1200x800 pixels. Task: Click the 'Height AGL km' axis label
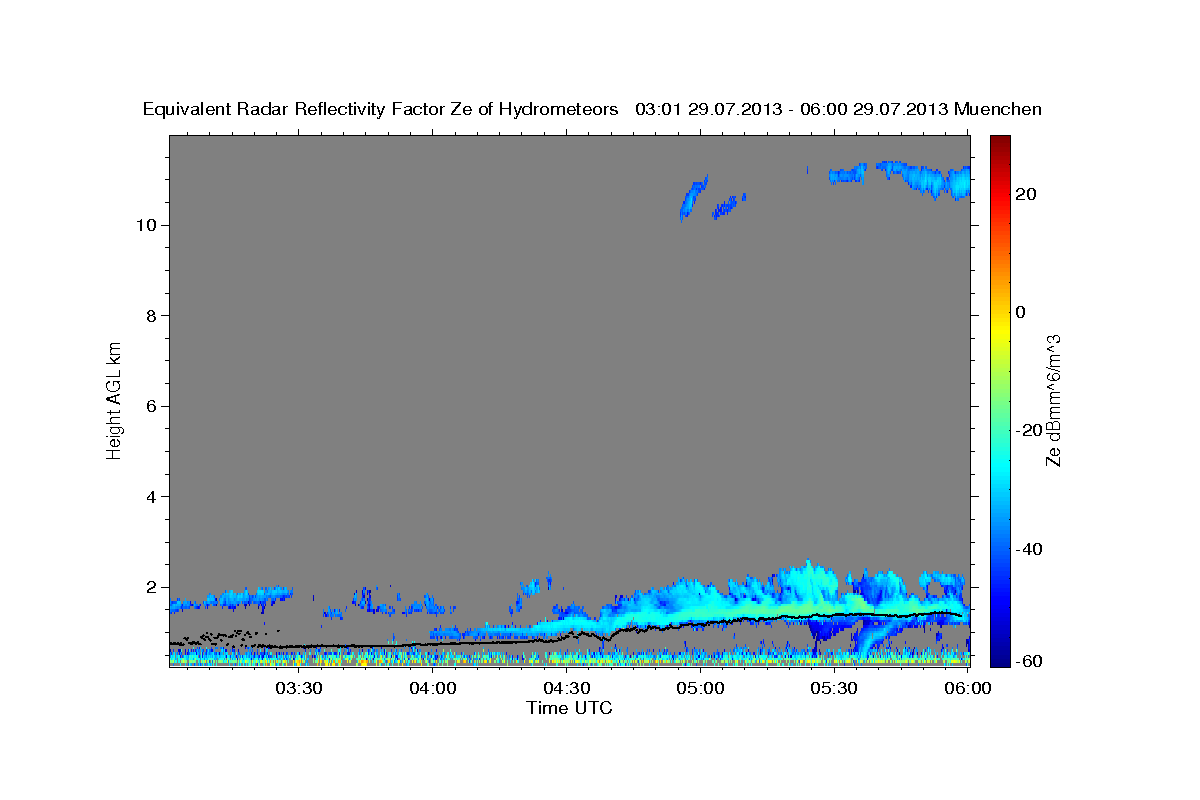pyautogui.click(x=115, y=399)
